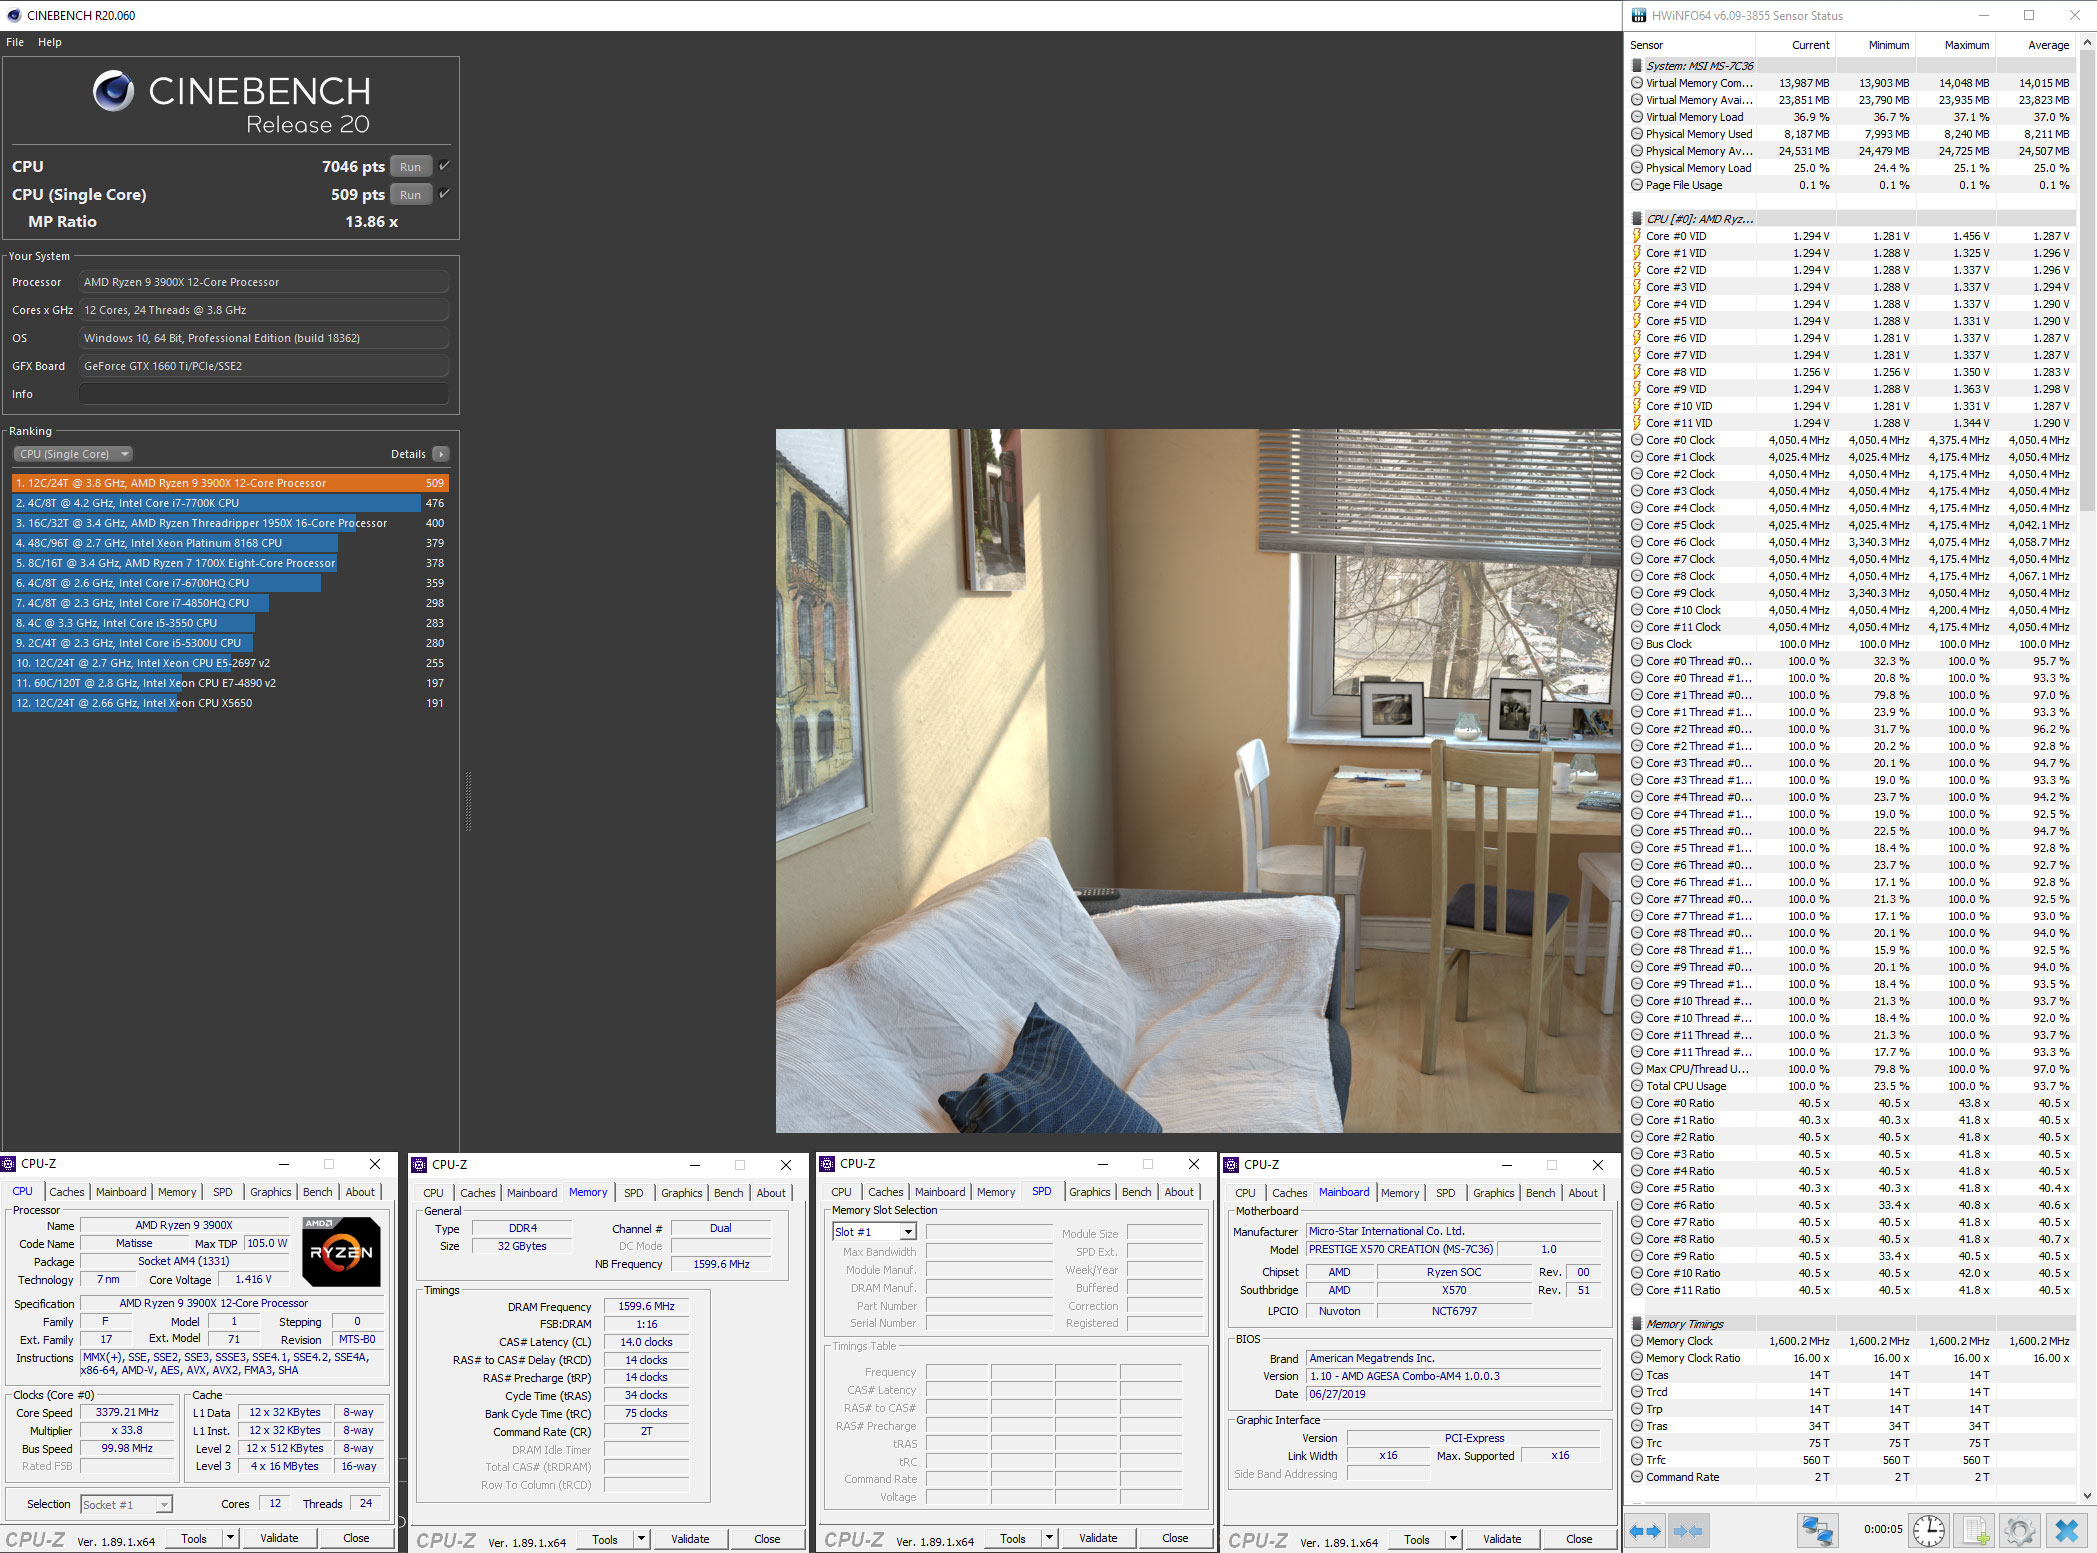Click HWiNFO collapse columns inward-arrows icon
Screen dimensions: 2097x1553
pyautogui.click(x=1687, y=1530)
